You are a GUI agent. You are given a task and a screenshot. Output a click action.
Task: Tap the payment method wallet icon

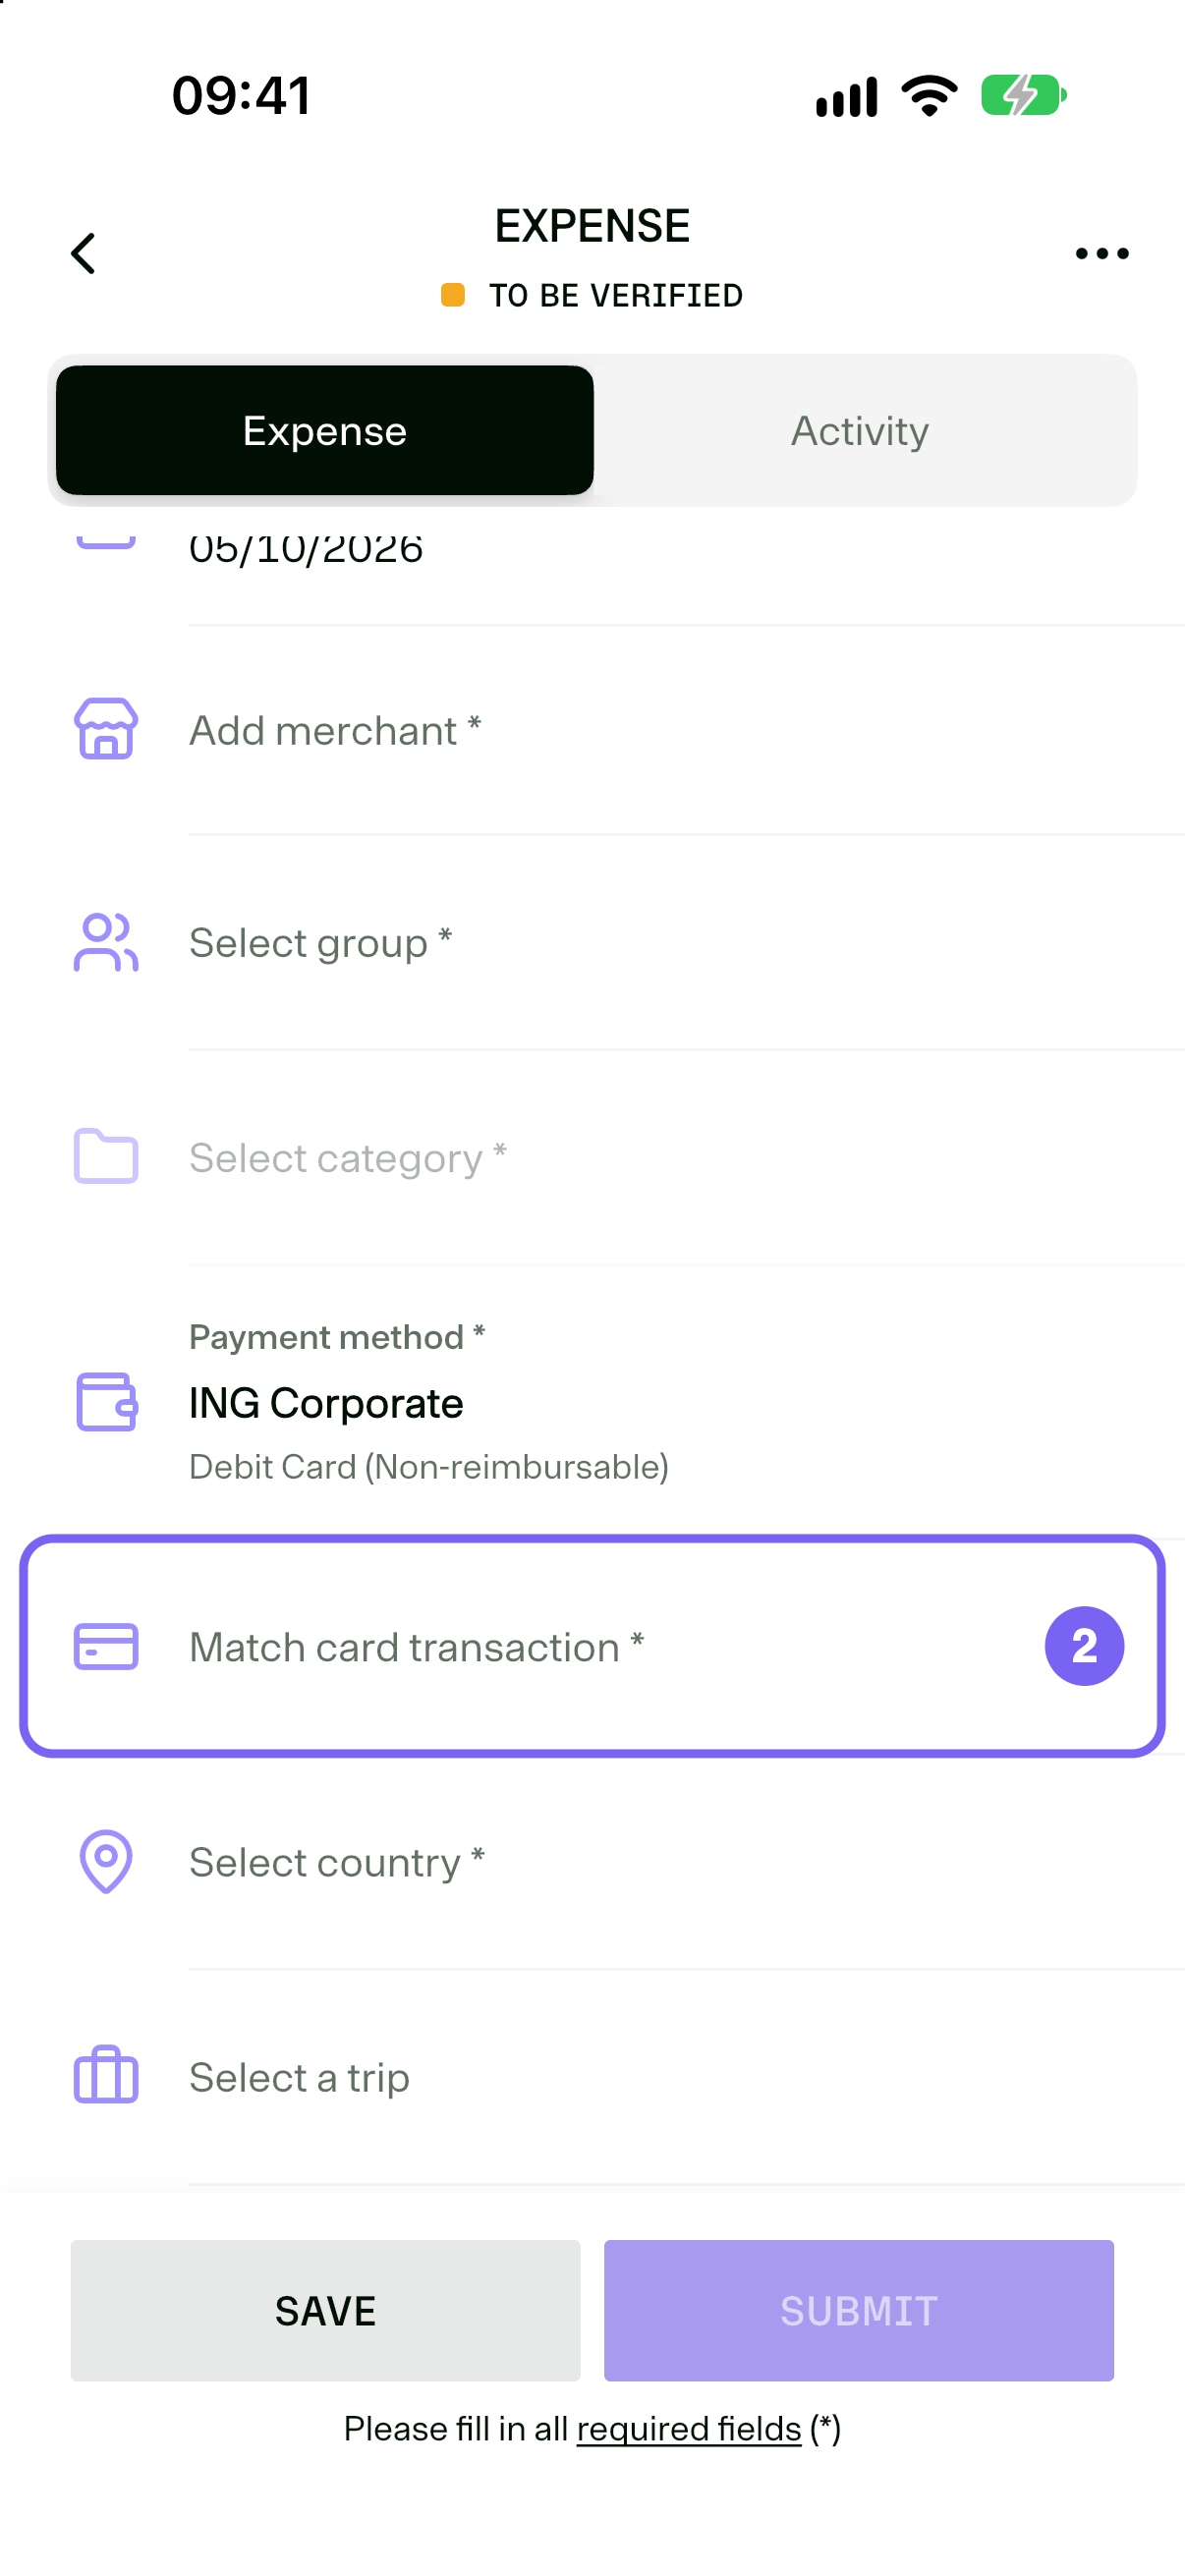point(106,1402)
